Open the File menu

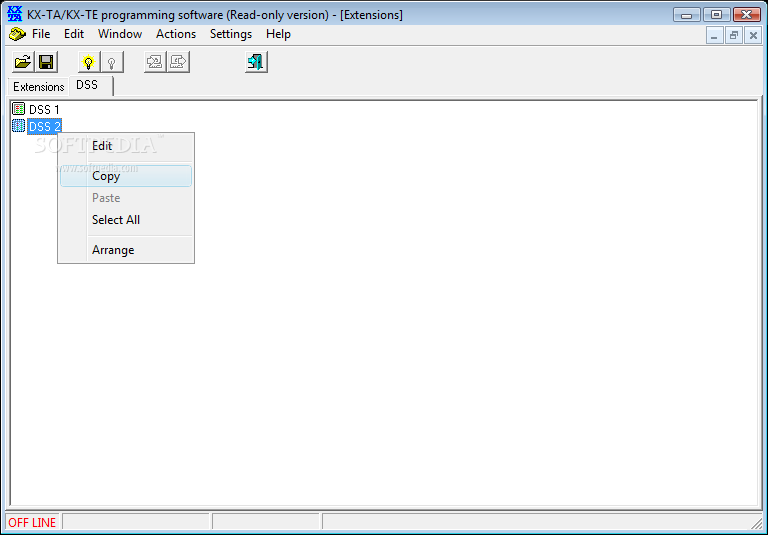41,34
